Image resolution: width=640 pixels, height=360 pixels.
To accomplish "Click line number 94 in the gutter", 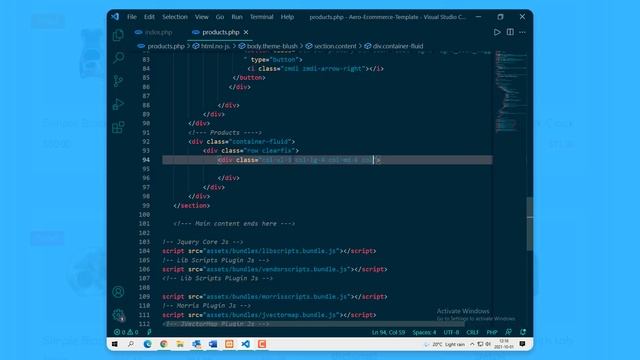I will 146,160.
